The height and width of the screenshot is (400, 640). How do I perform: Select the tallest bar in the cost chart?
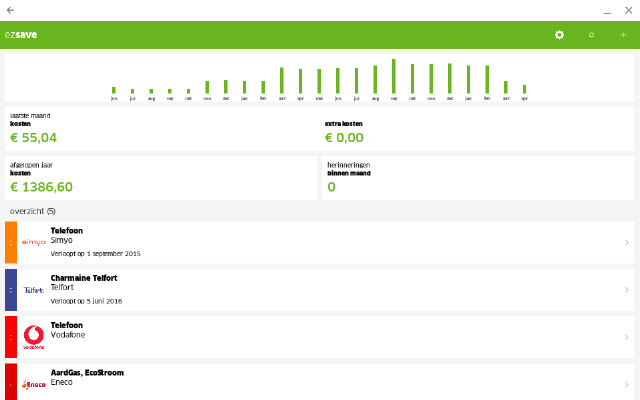click(x=394, y=76)
